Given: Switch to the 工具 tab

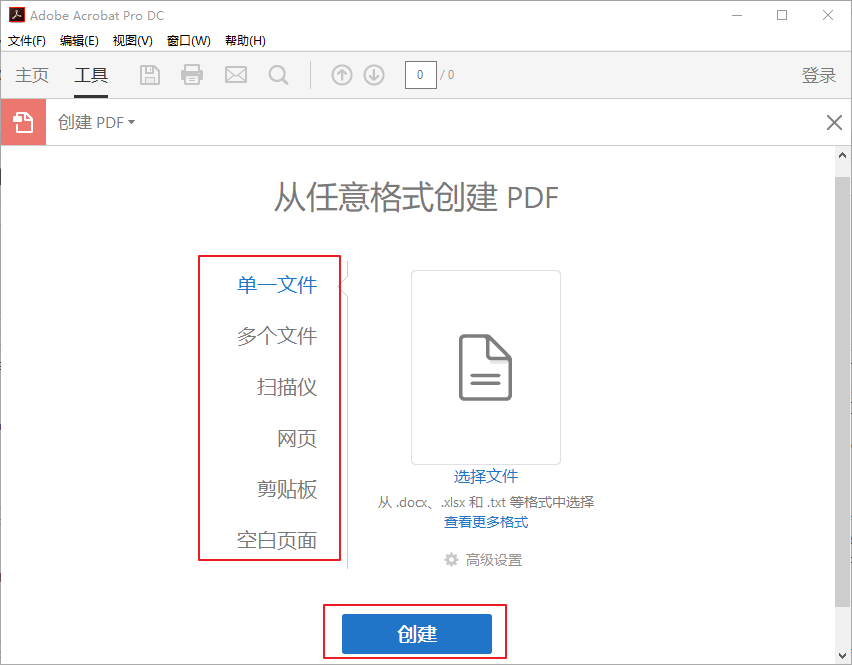Looking at the screenshot, I should click(91, 75).
